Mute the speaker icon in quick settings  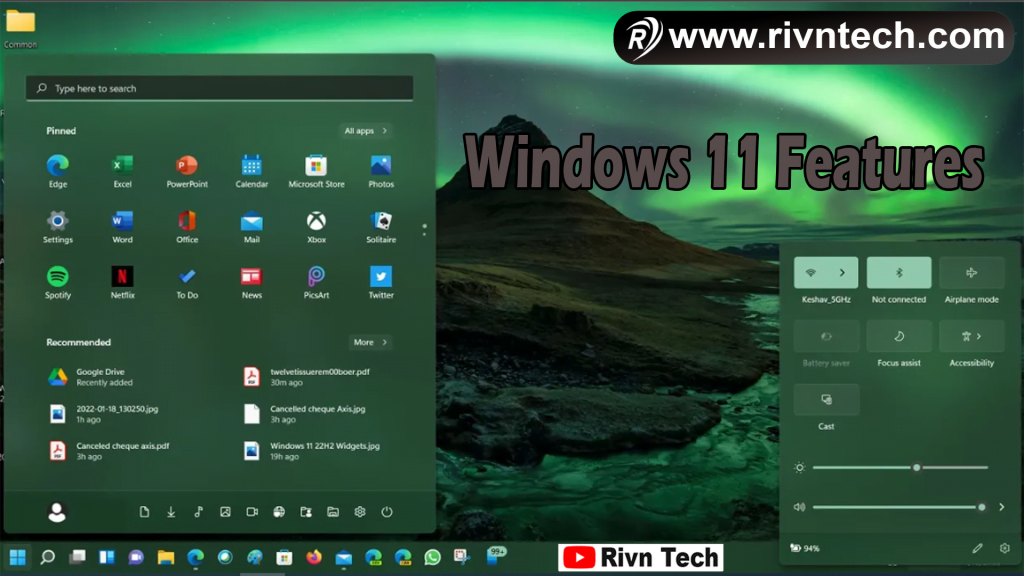tap(799, 507)
